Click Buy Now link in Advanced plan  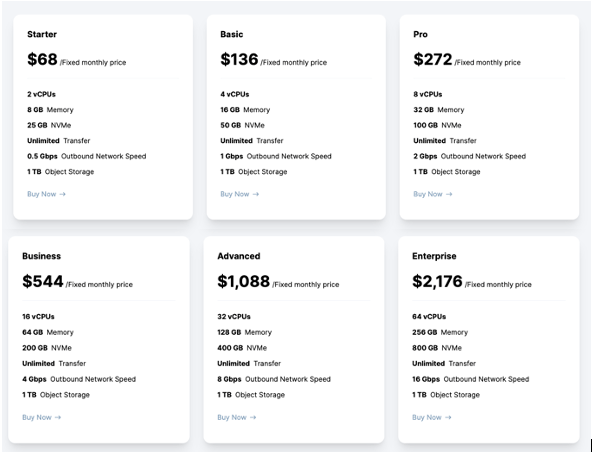(236, 417)
